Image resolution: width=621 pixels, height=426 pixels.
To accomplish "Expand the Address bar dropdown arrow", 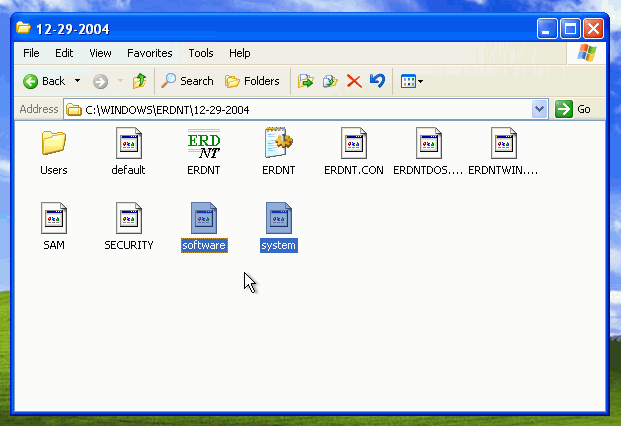I will 539,109.
